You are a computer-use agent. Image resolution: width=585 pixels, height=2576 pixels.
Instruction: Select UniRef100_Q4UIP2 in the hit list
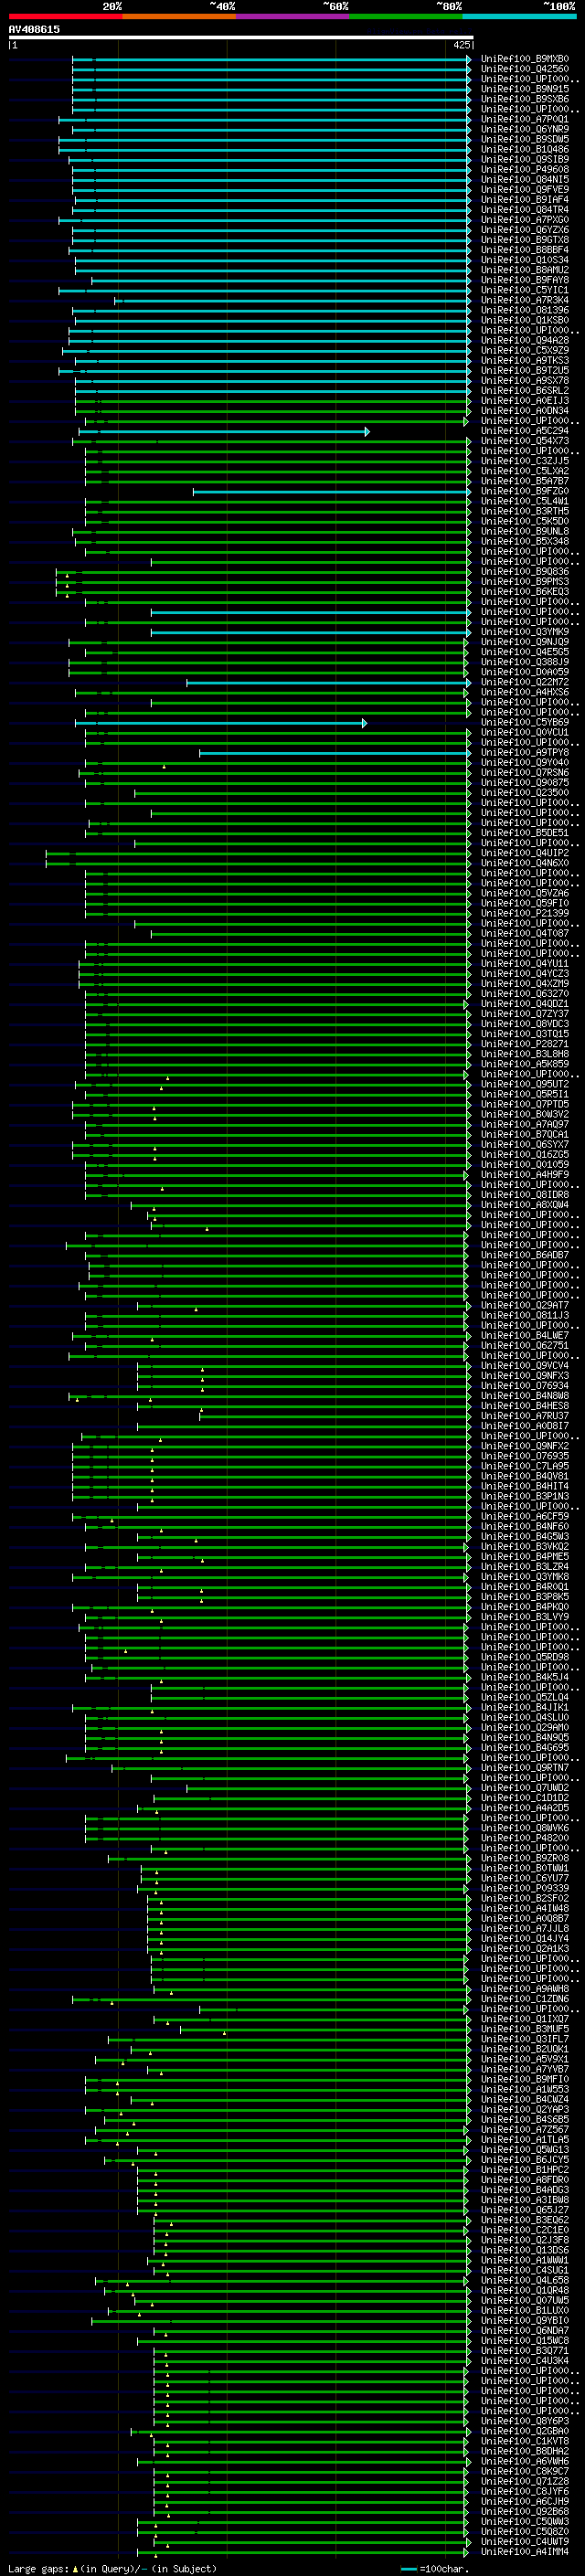pyautogui.click(x=525, y=854)
